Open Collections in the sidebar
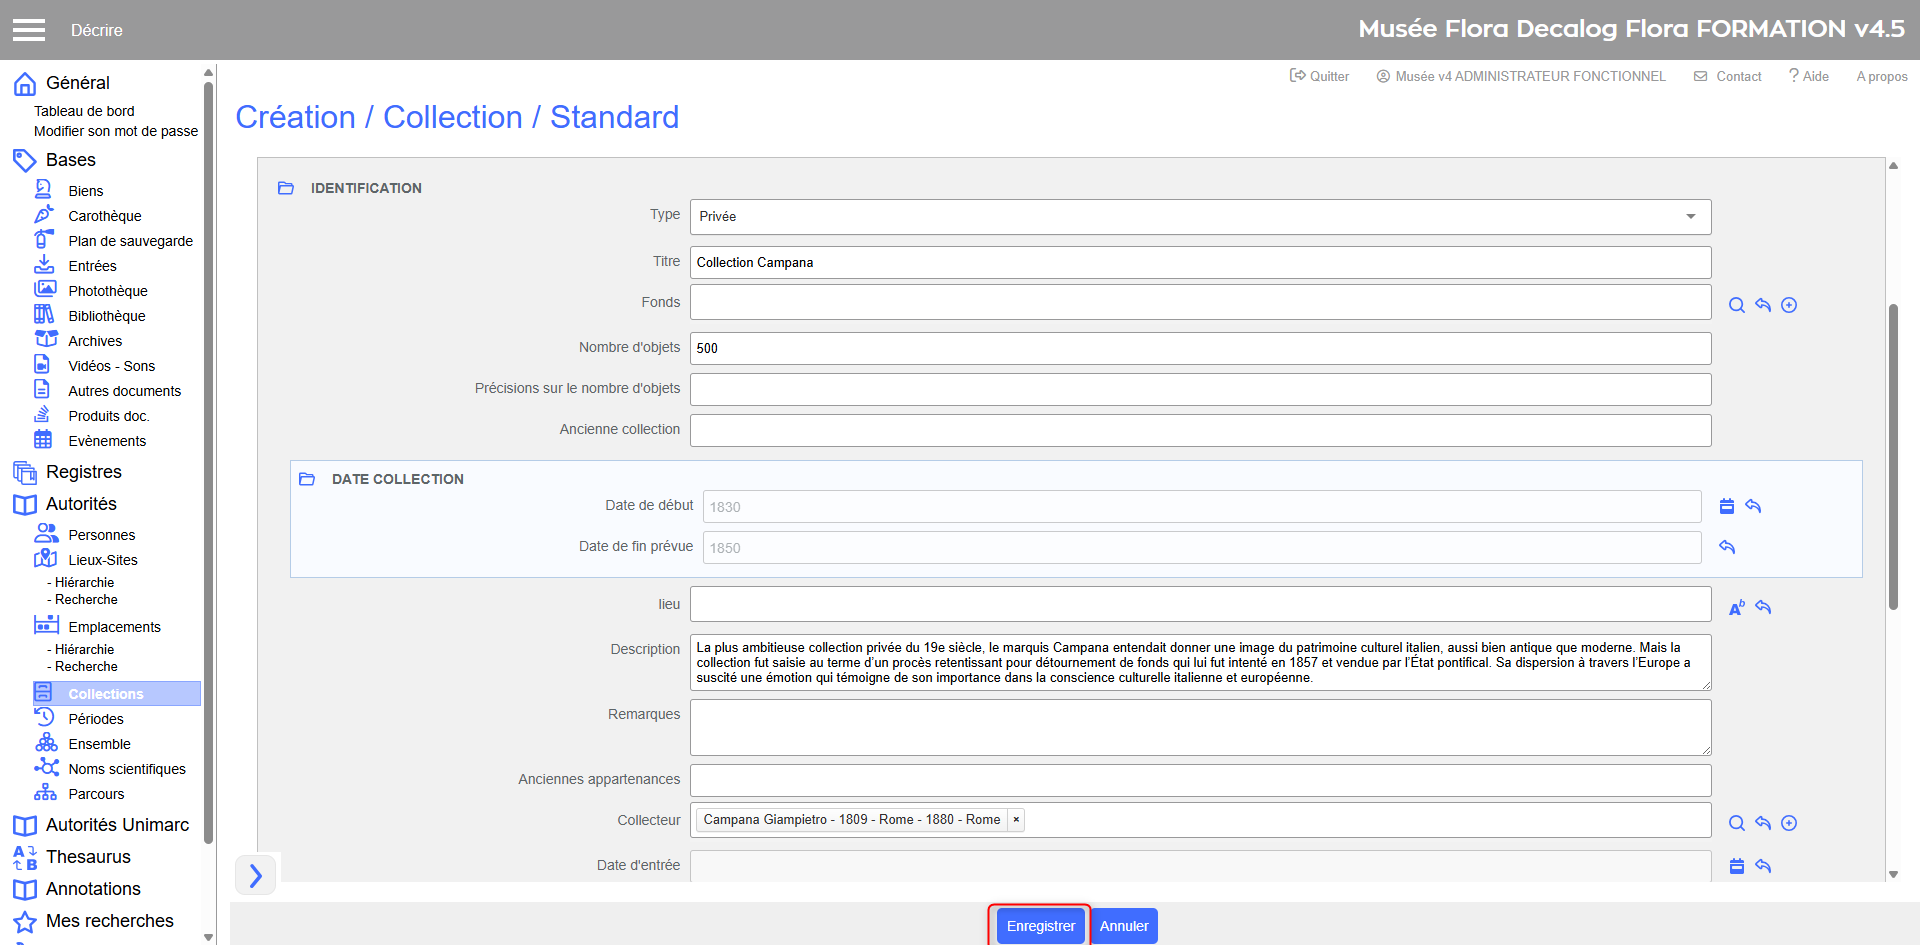 (x=106, y=694)
